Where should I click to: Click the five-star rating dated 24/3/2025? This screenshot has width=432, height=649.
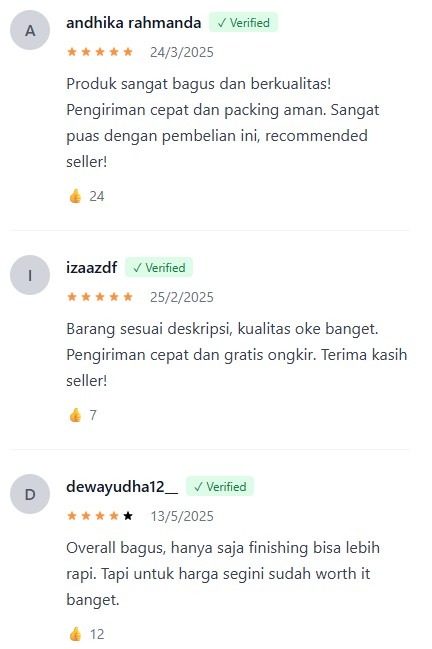pos(100,52)
